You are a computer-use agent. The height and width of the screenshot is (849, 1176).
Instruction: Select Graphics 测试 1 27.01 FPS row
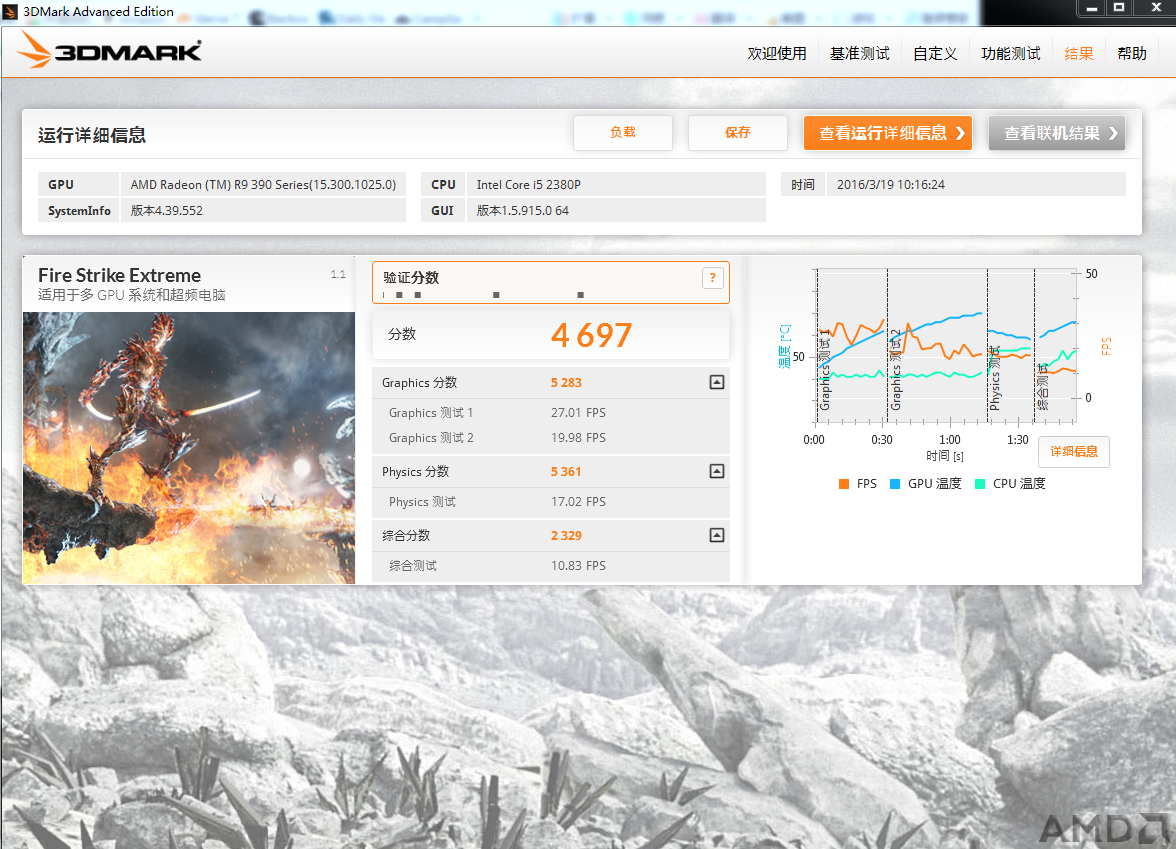tap(550, 412)
